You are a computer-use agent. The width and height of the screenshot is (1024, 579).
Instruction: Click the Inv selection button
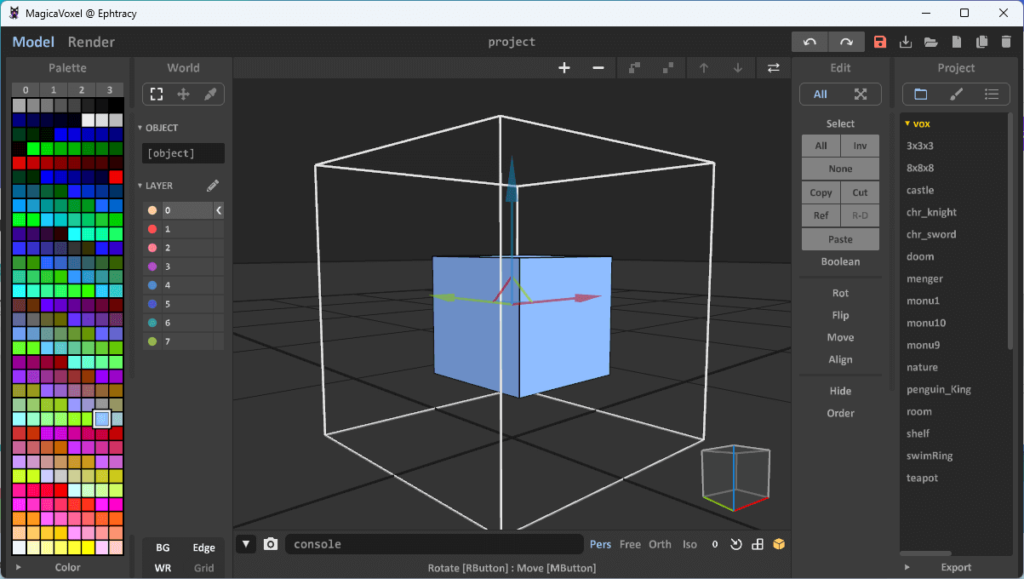tap(860, 146)
